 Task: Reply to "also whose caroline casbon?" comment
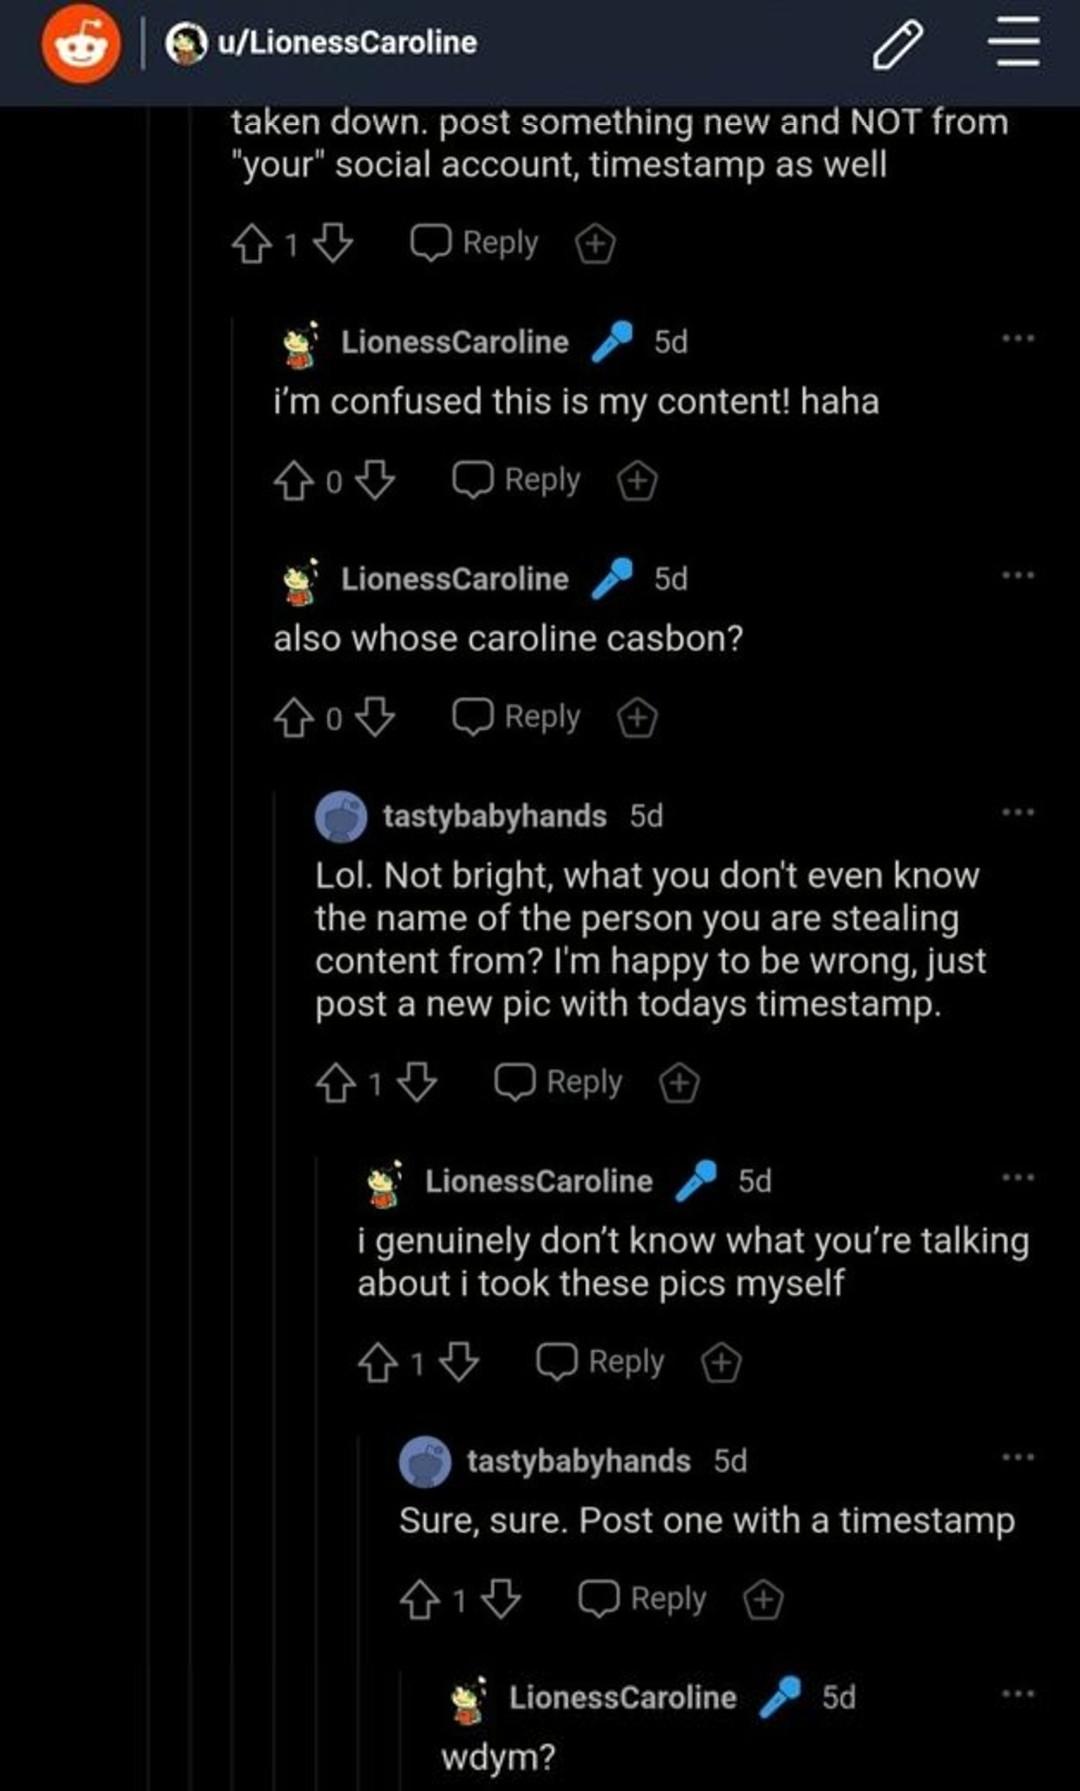click(517, 717)
